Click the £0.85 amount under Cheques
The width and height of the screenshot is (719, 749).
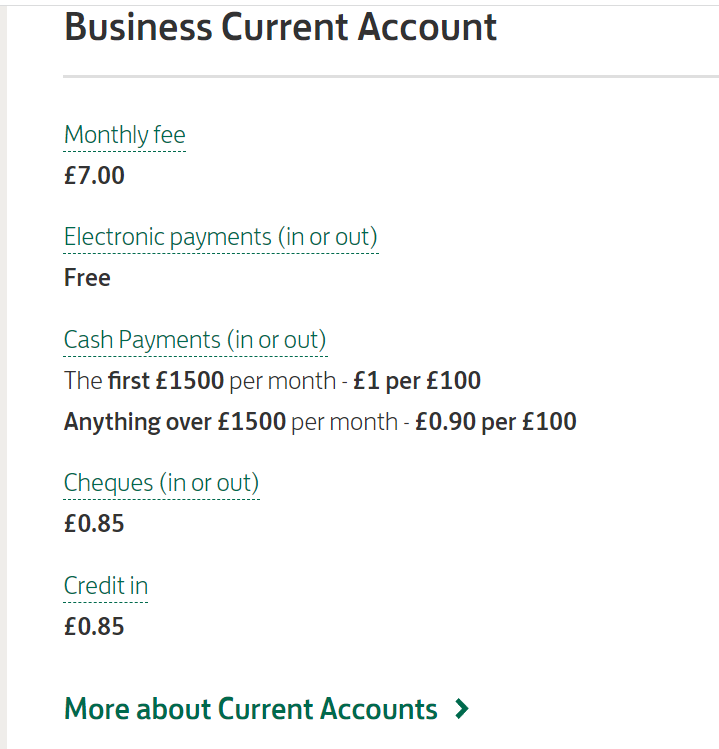point(94,524)
